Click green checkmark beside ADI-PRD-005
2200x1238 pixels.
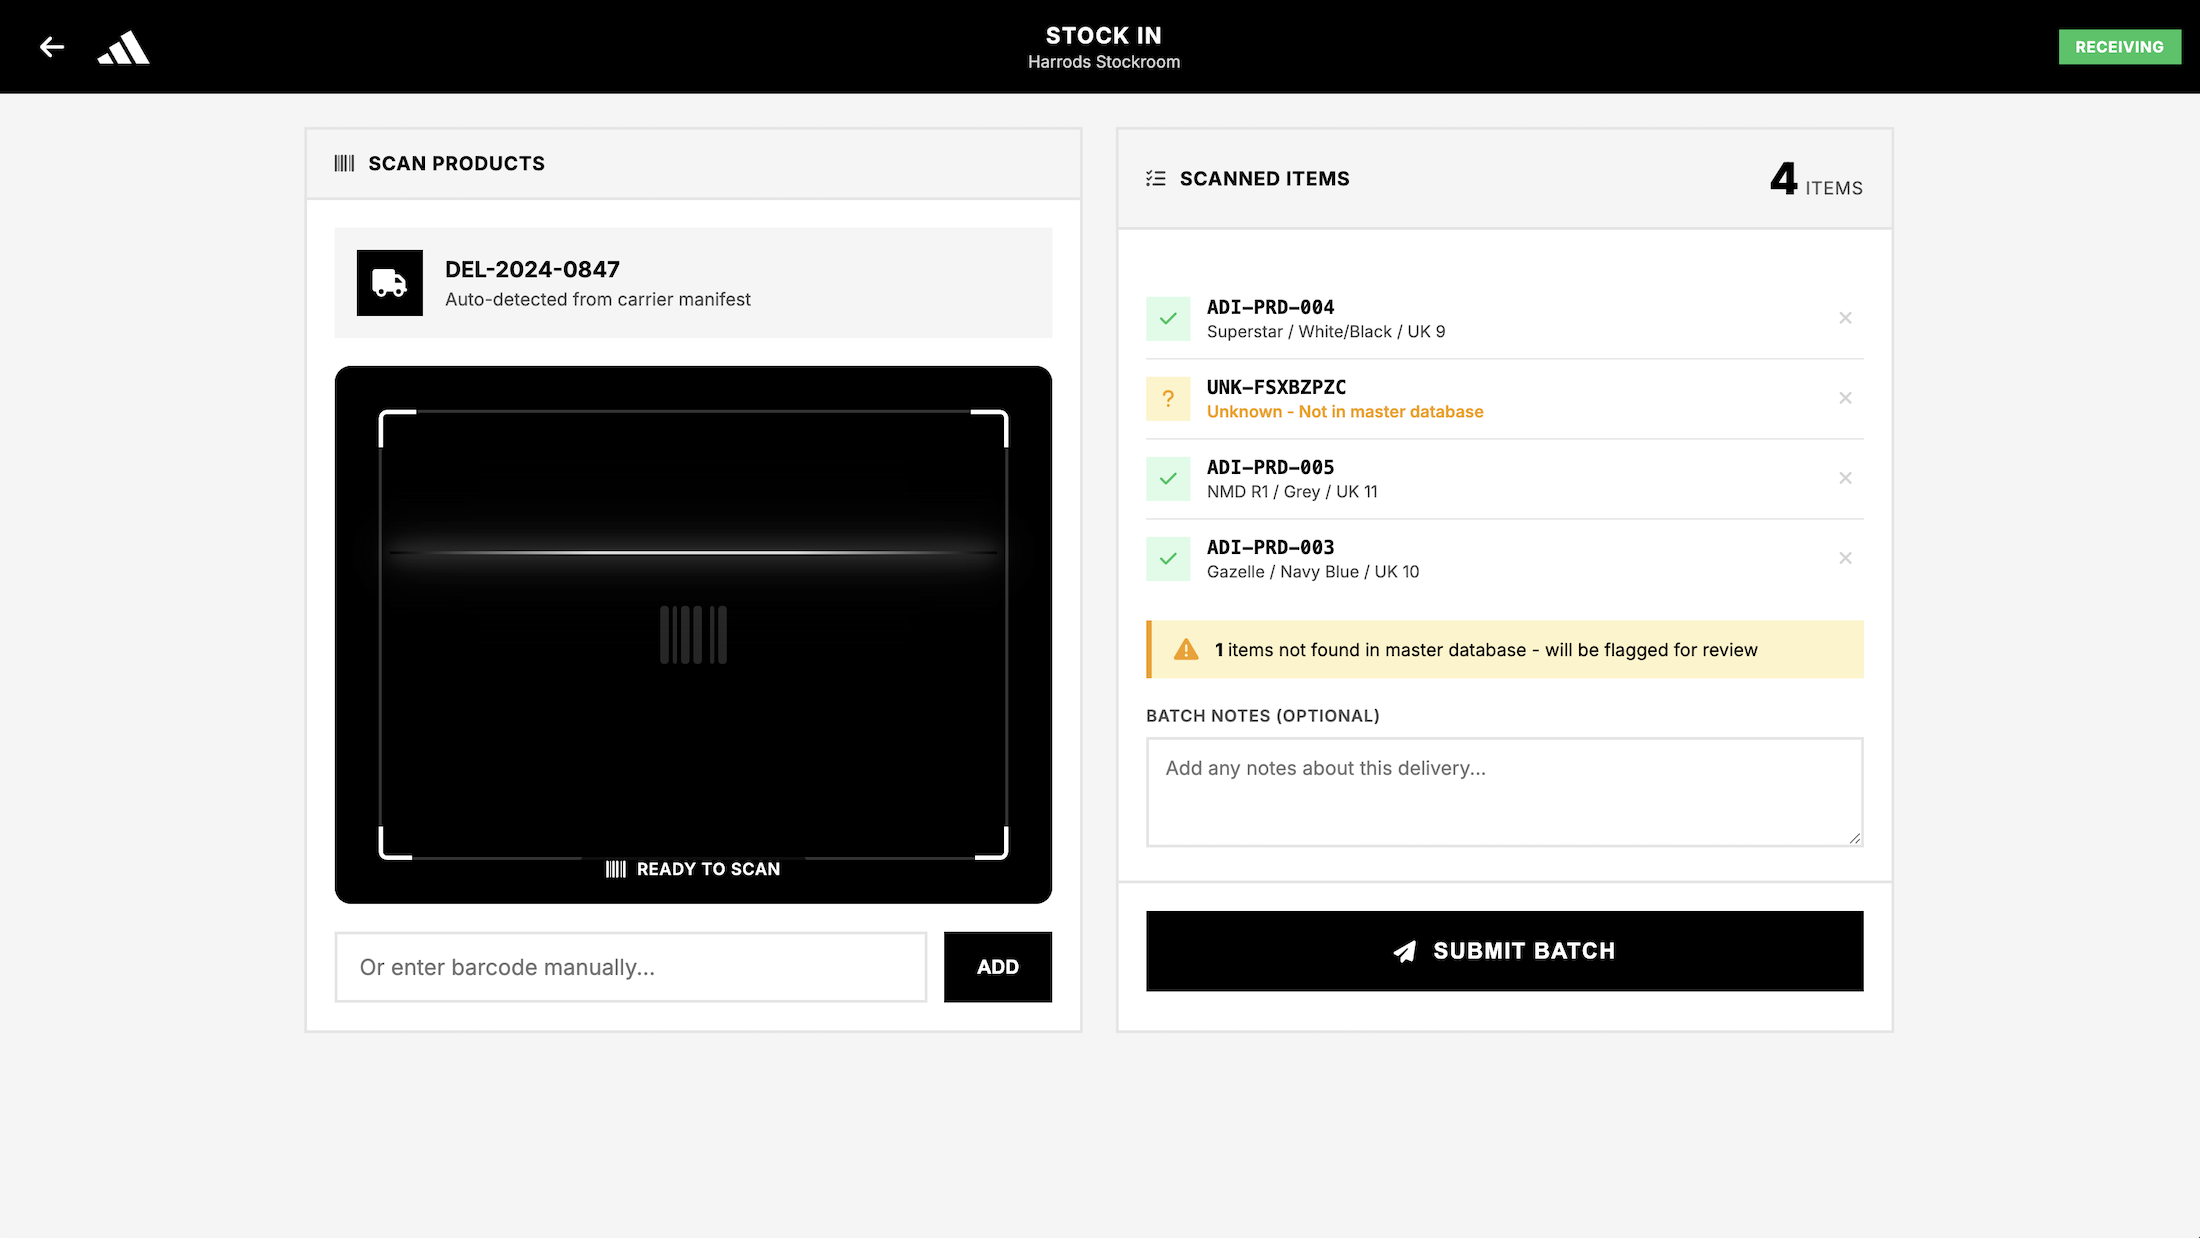pos(1167,479)
